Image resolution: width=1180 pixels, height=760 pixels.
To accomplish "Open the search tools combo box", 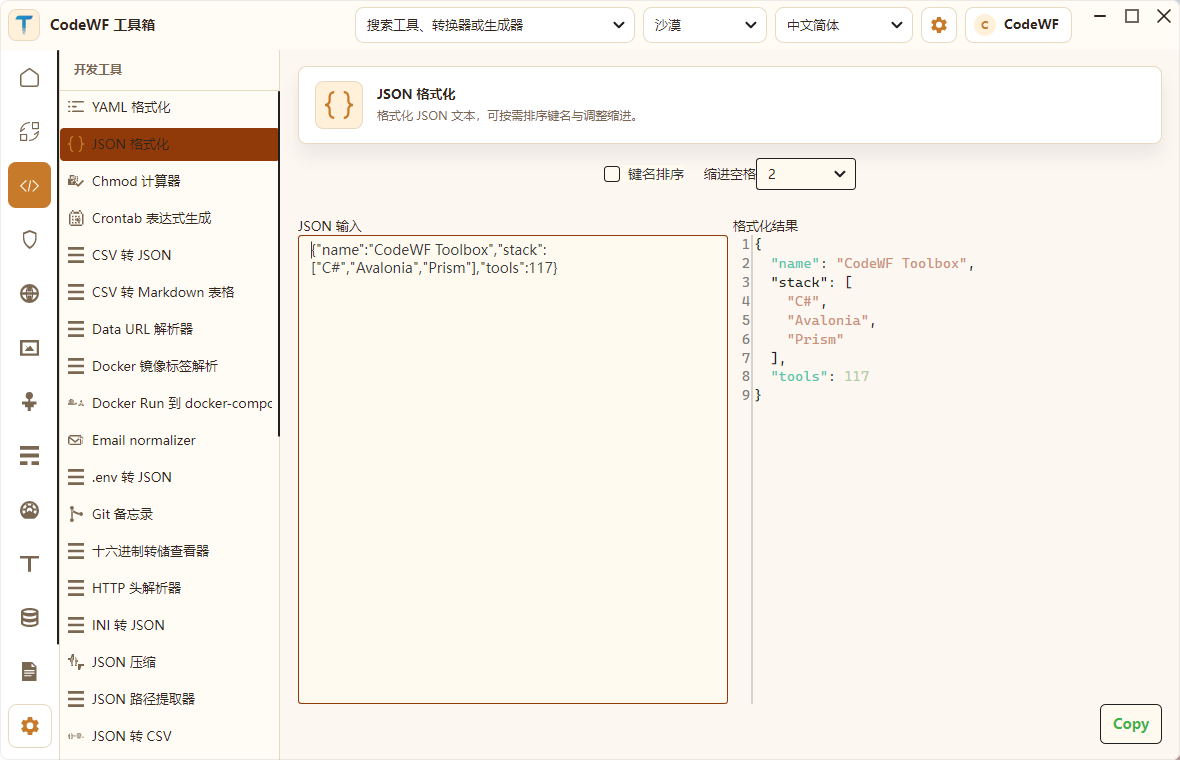I will click(x=494, y=25).
